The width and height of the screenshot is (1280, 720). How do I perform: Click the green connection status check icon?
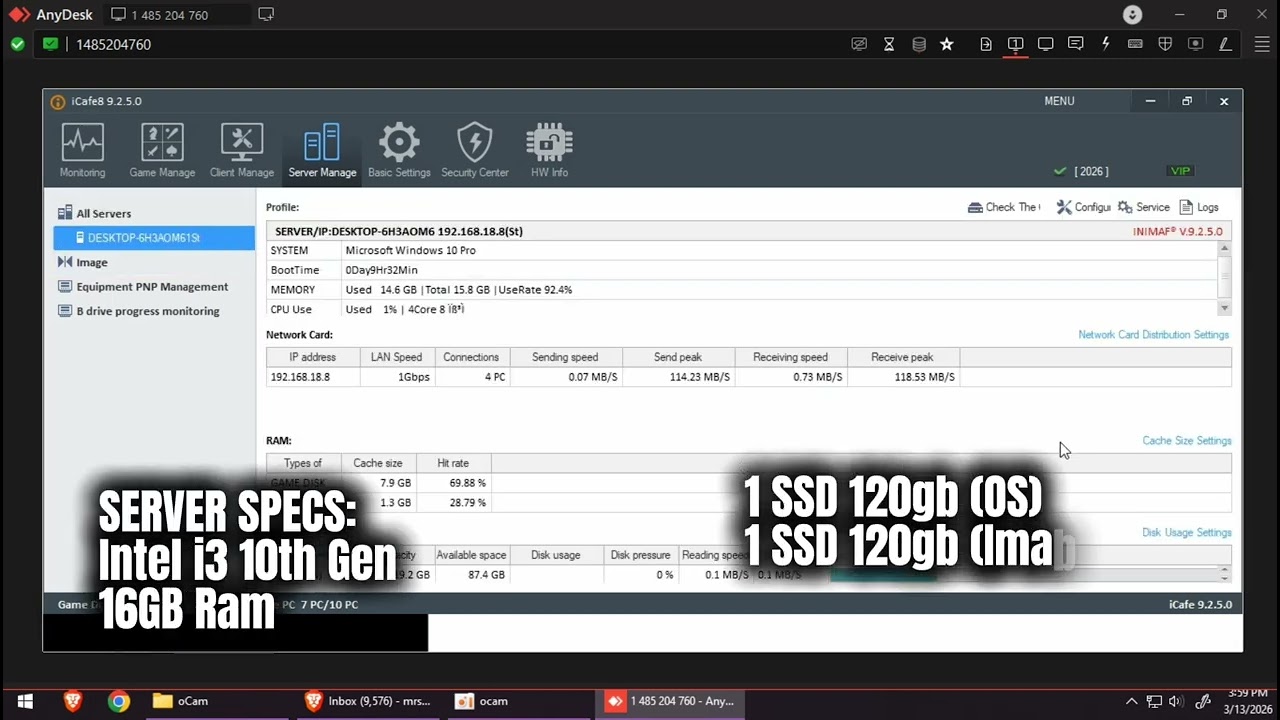click(17, 44)
